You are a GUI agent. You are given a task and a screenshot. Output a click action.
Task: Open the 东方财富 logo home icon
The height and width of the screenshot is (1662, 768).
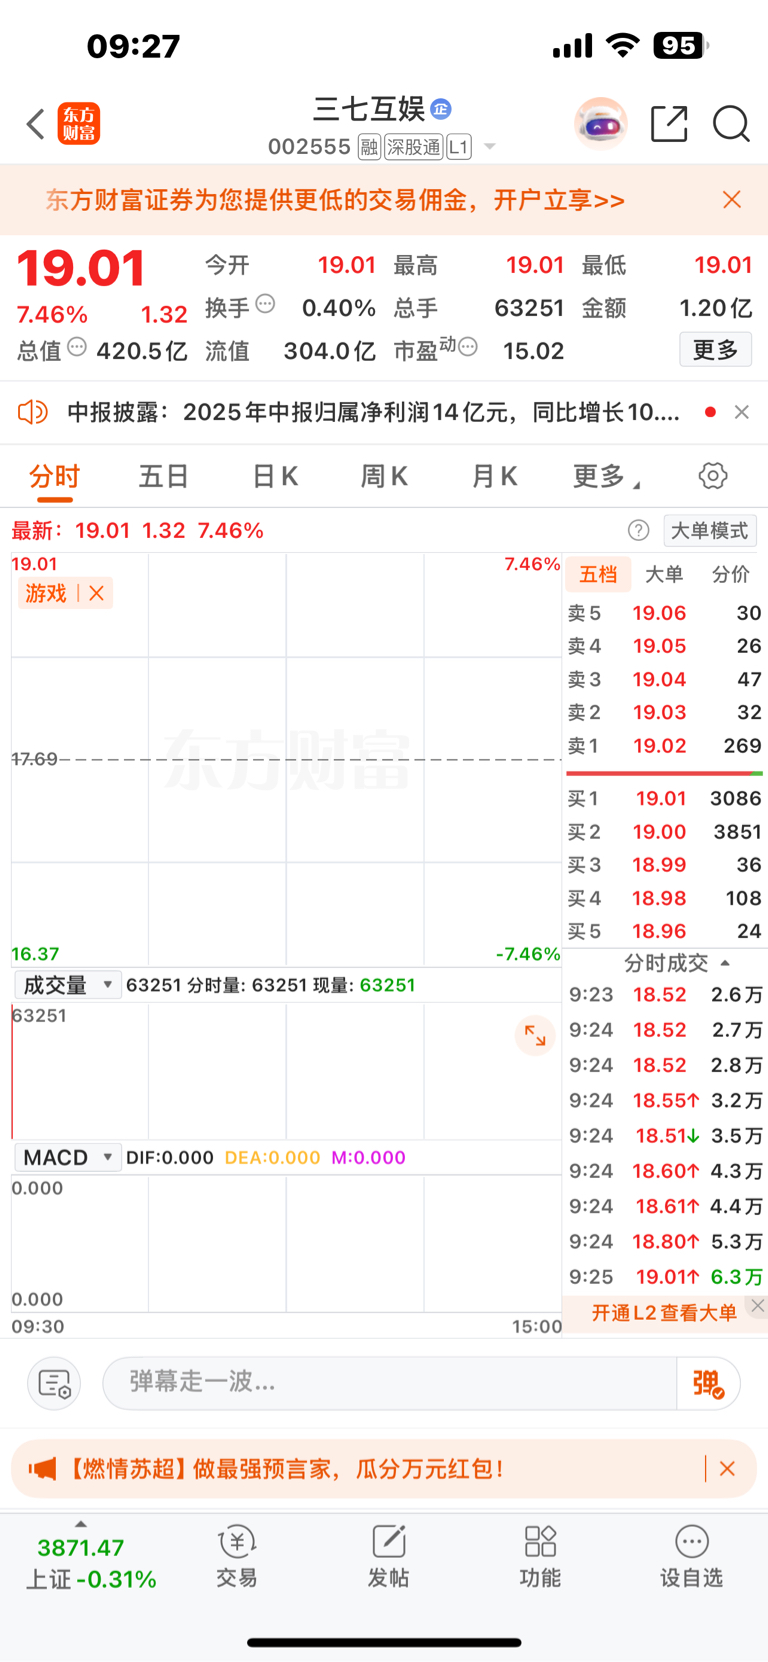pyautogui.click(x=79, y=124)
